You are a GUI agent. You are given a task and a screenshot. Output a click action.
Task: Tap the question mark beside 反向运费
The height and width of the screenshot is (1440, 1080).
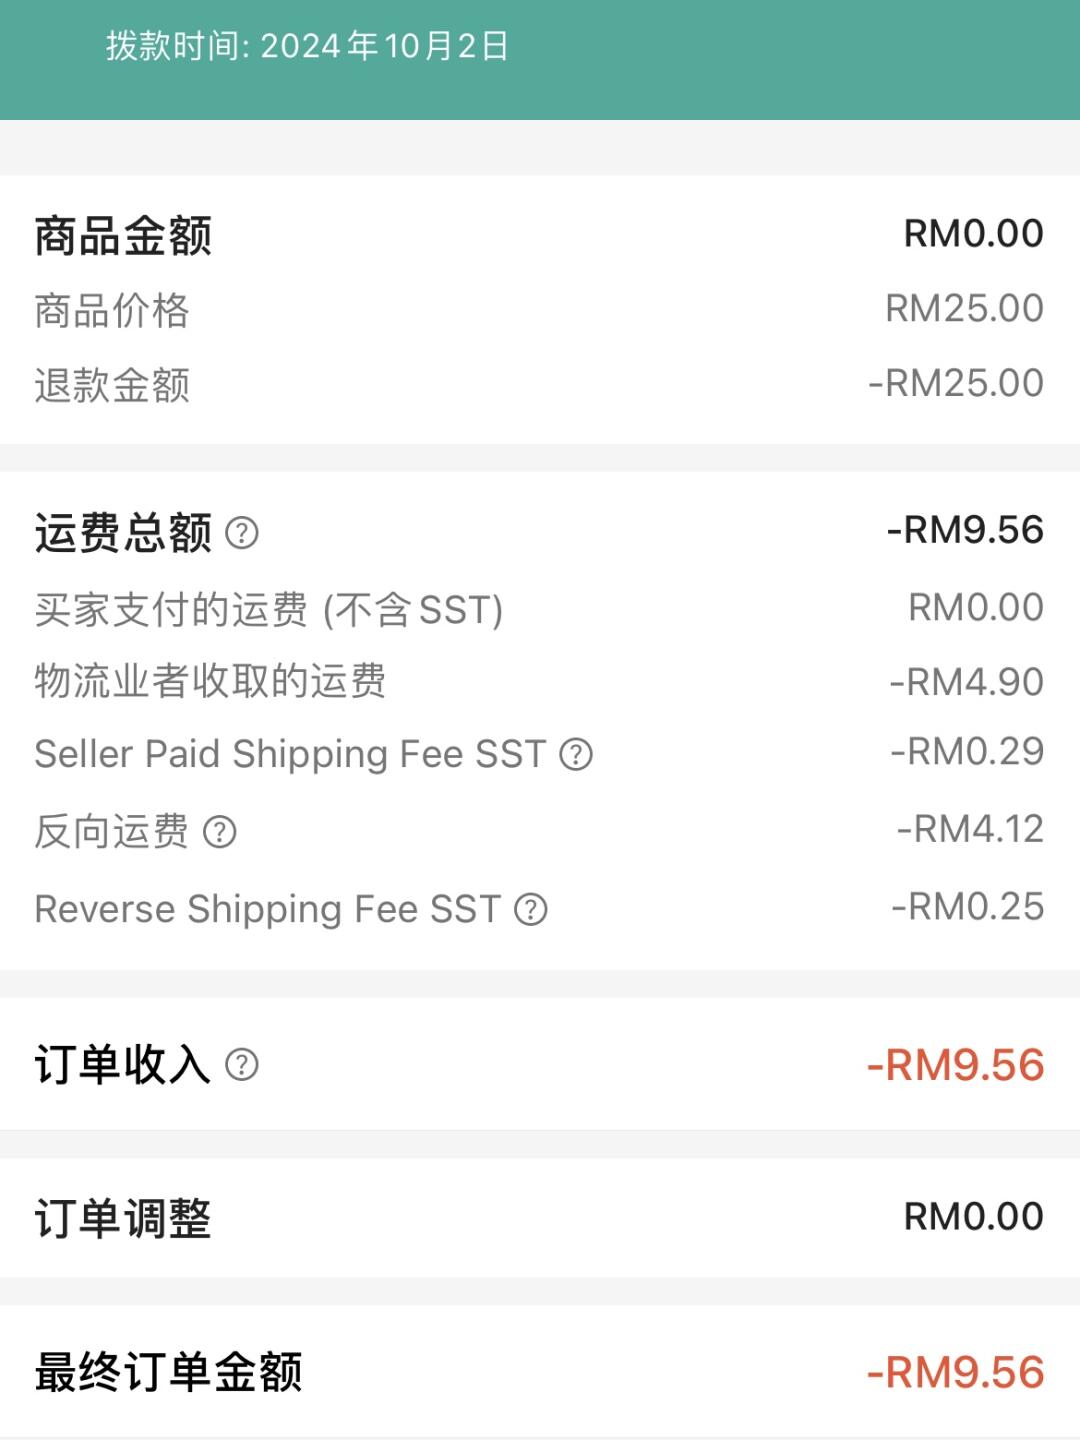220,831
